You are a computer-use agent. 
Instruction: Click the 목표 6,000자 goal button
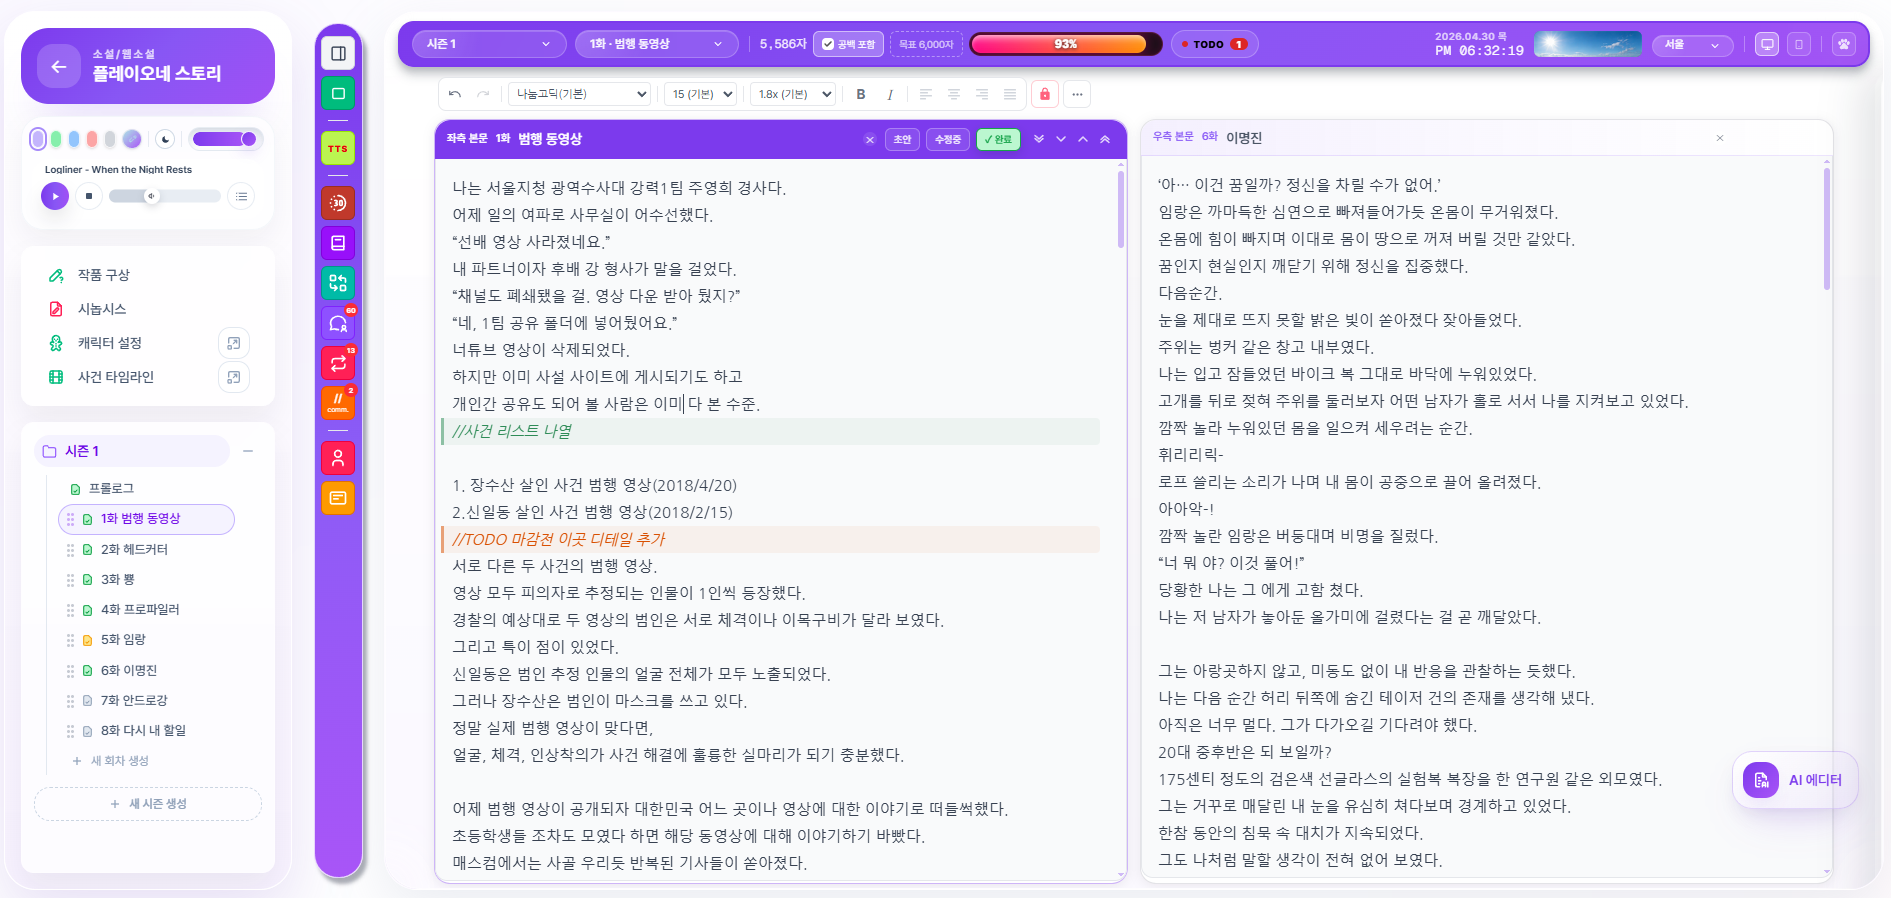[x=926, y=44]
